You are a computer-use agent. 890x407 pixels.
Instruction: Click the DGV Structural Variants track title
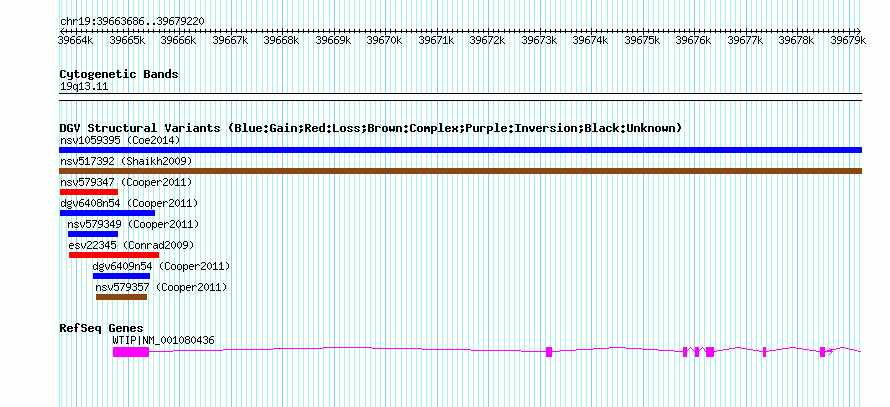click(x=370, y=128)
